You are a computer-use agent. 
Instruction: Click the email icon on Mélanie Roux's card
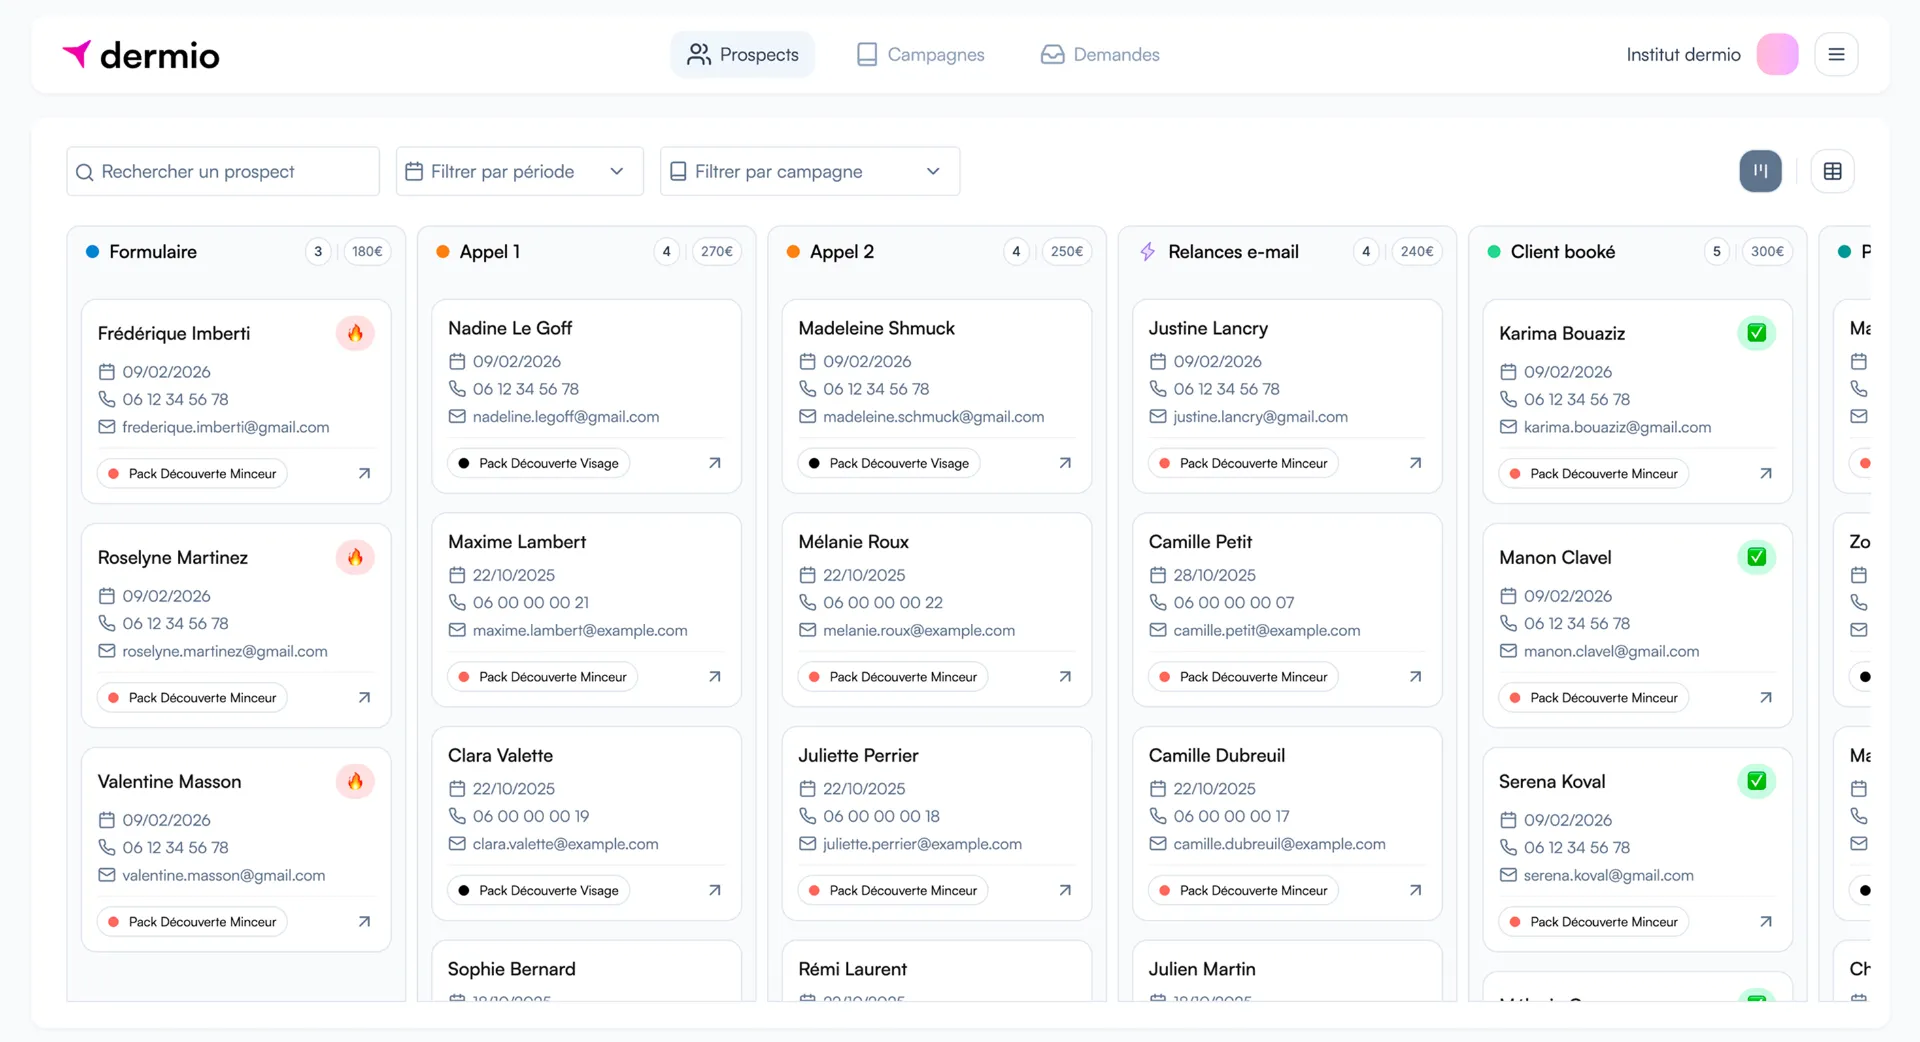coord(807,630)
